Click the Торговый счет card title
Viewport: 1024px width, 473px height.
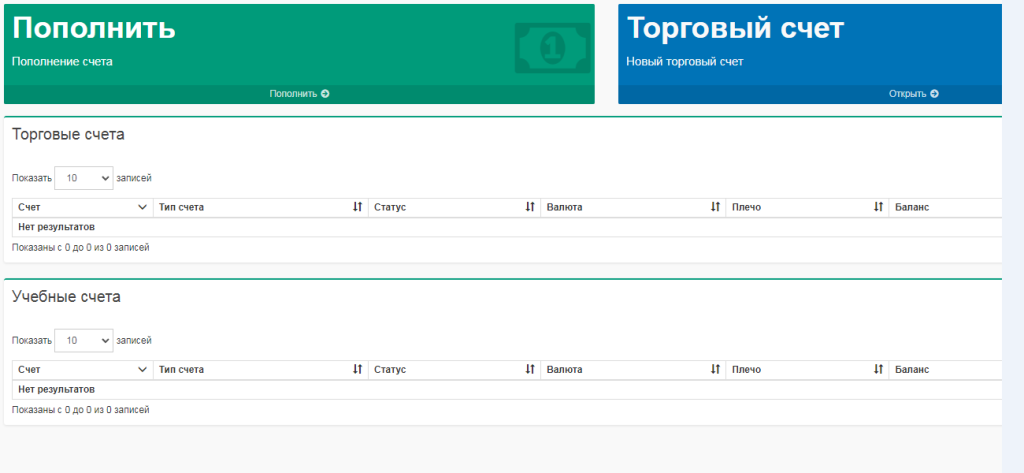[735, 28]
